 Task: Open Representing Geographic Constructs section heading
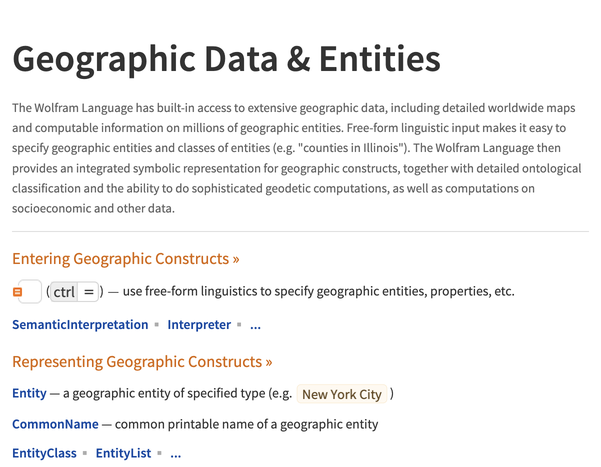[x=136, y=361]
